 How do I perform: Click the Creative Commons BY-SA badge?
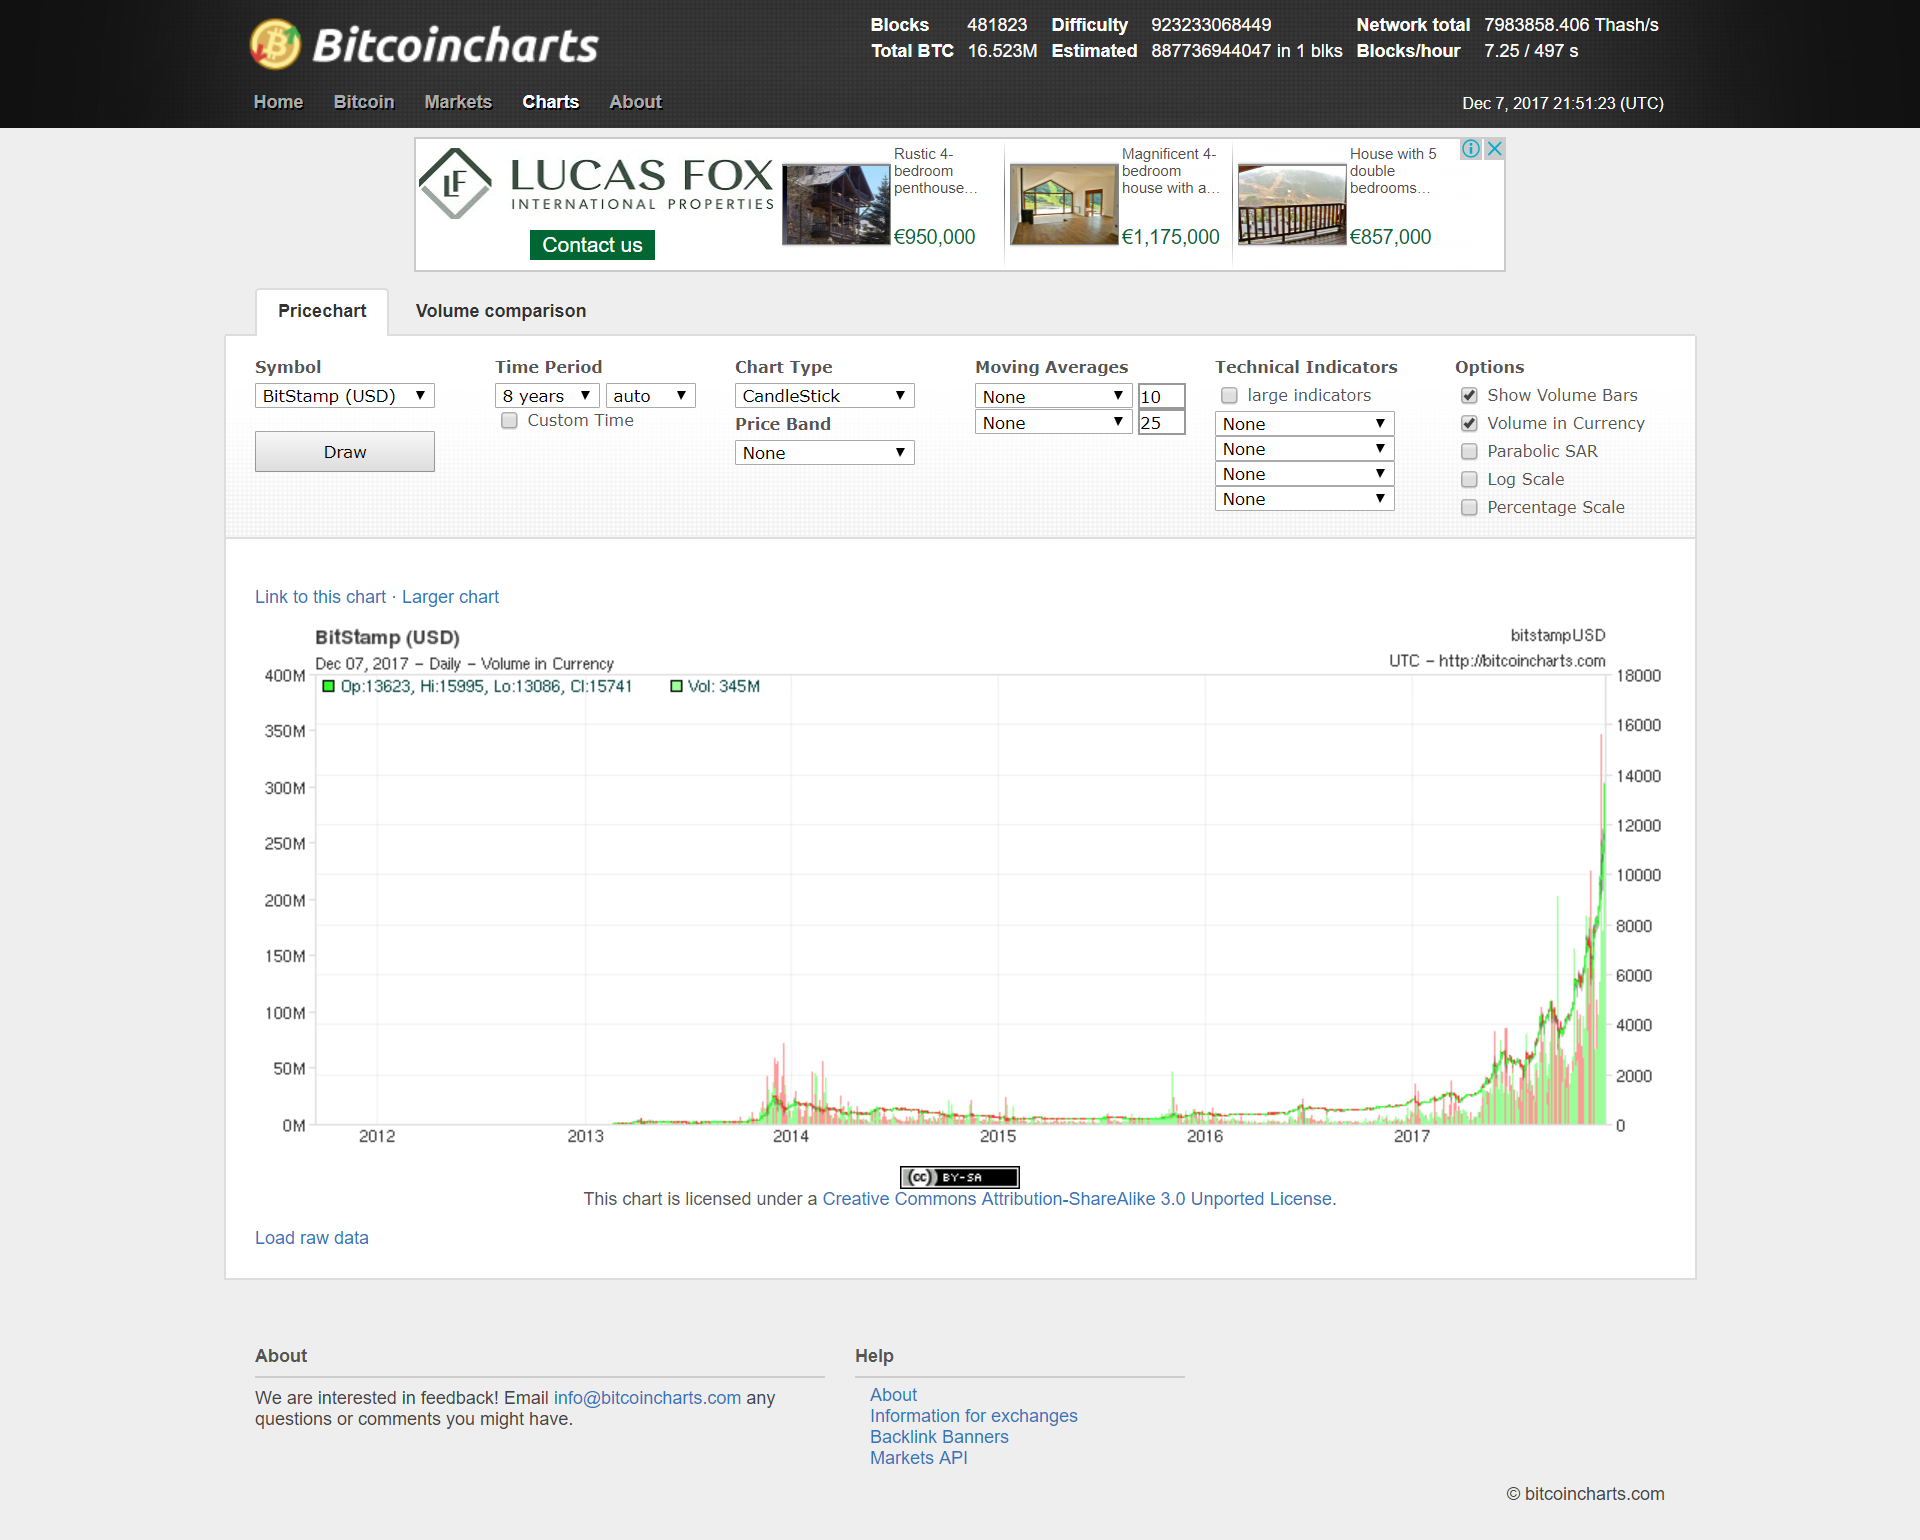point(960,1177)
